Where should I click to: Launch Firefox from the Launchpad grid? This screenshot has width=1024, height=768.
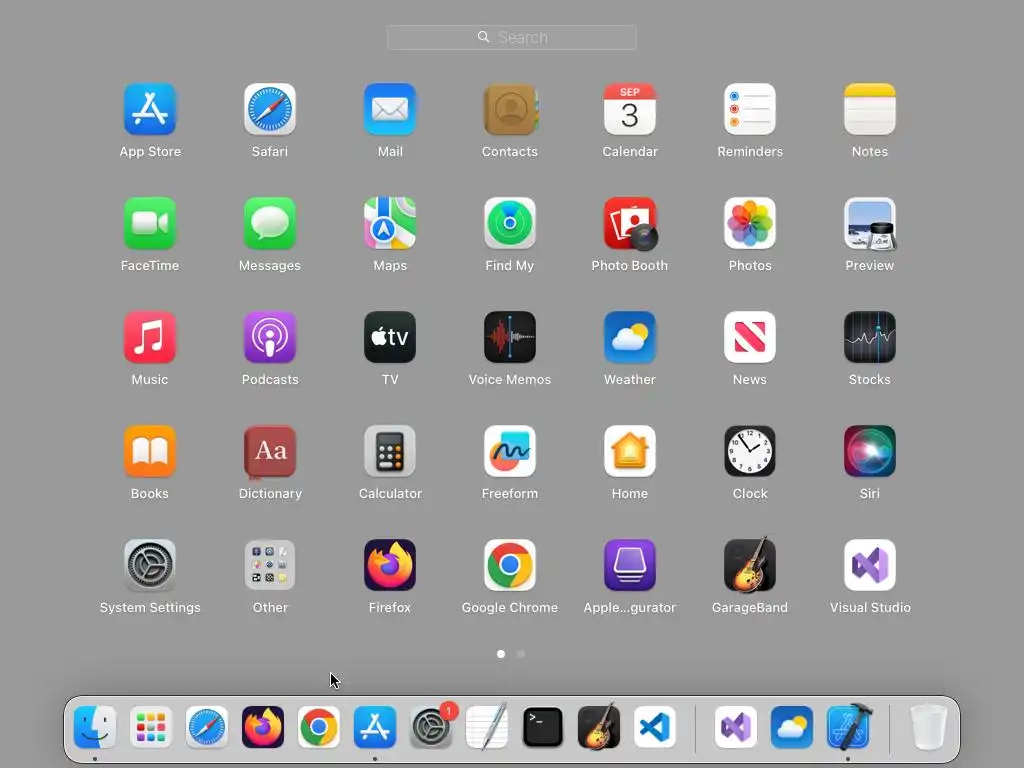click(x=390, y=565)
